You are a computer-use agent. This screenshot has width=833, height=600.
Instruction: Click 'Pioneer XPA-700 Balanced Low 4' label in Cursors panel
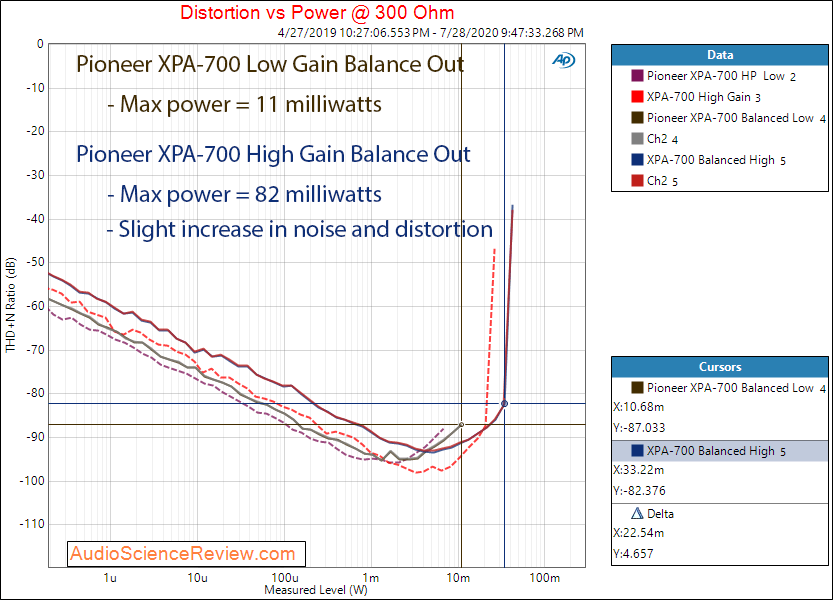click(736, 388)
